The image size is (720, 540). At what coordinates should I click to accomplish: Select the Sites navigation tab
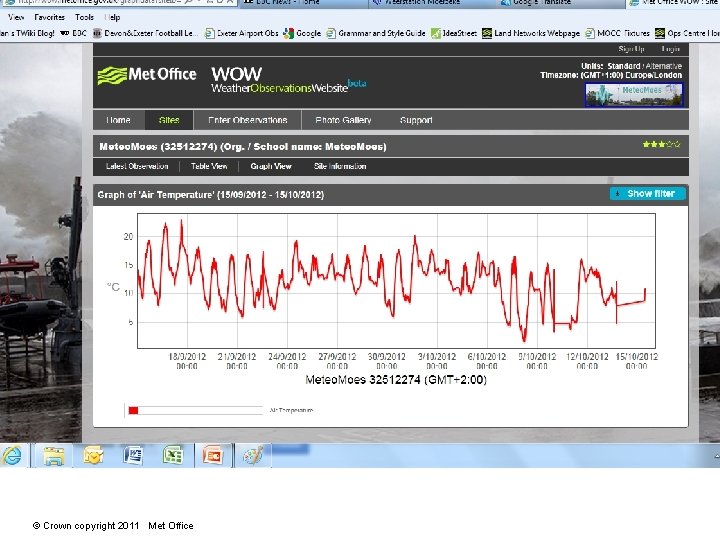tap(169, 120)
